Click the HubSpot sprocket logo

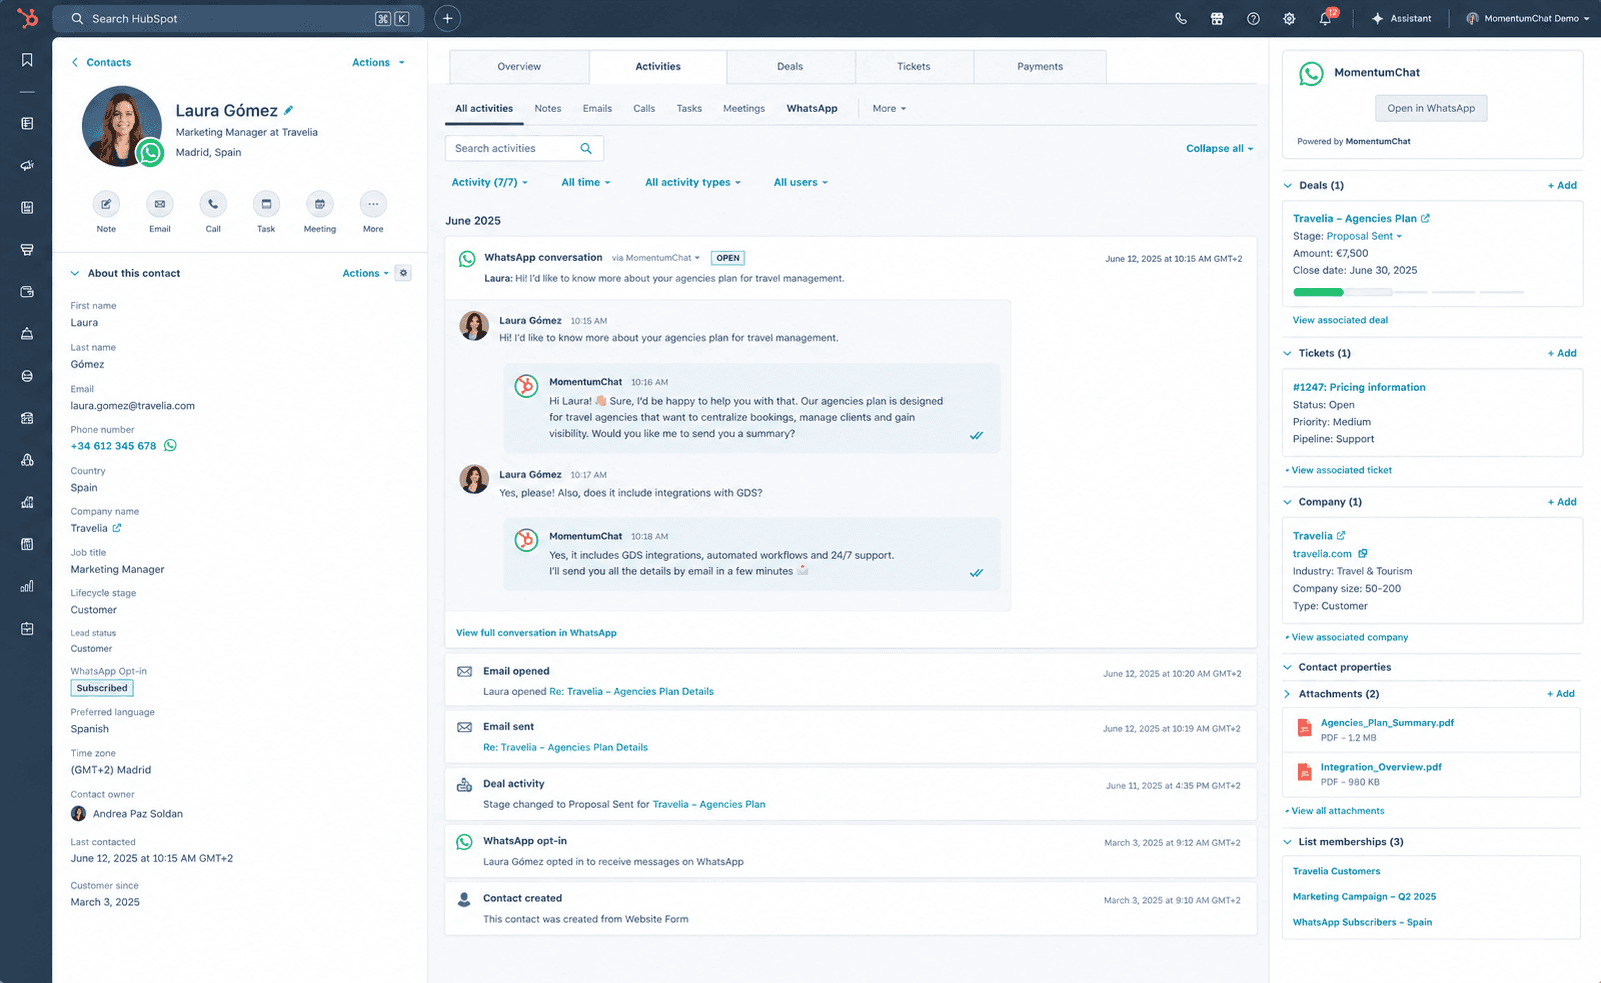(27, 18)
